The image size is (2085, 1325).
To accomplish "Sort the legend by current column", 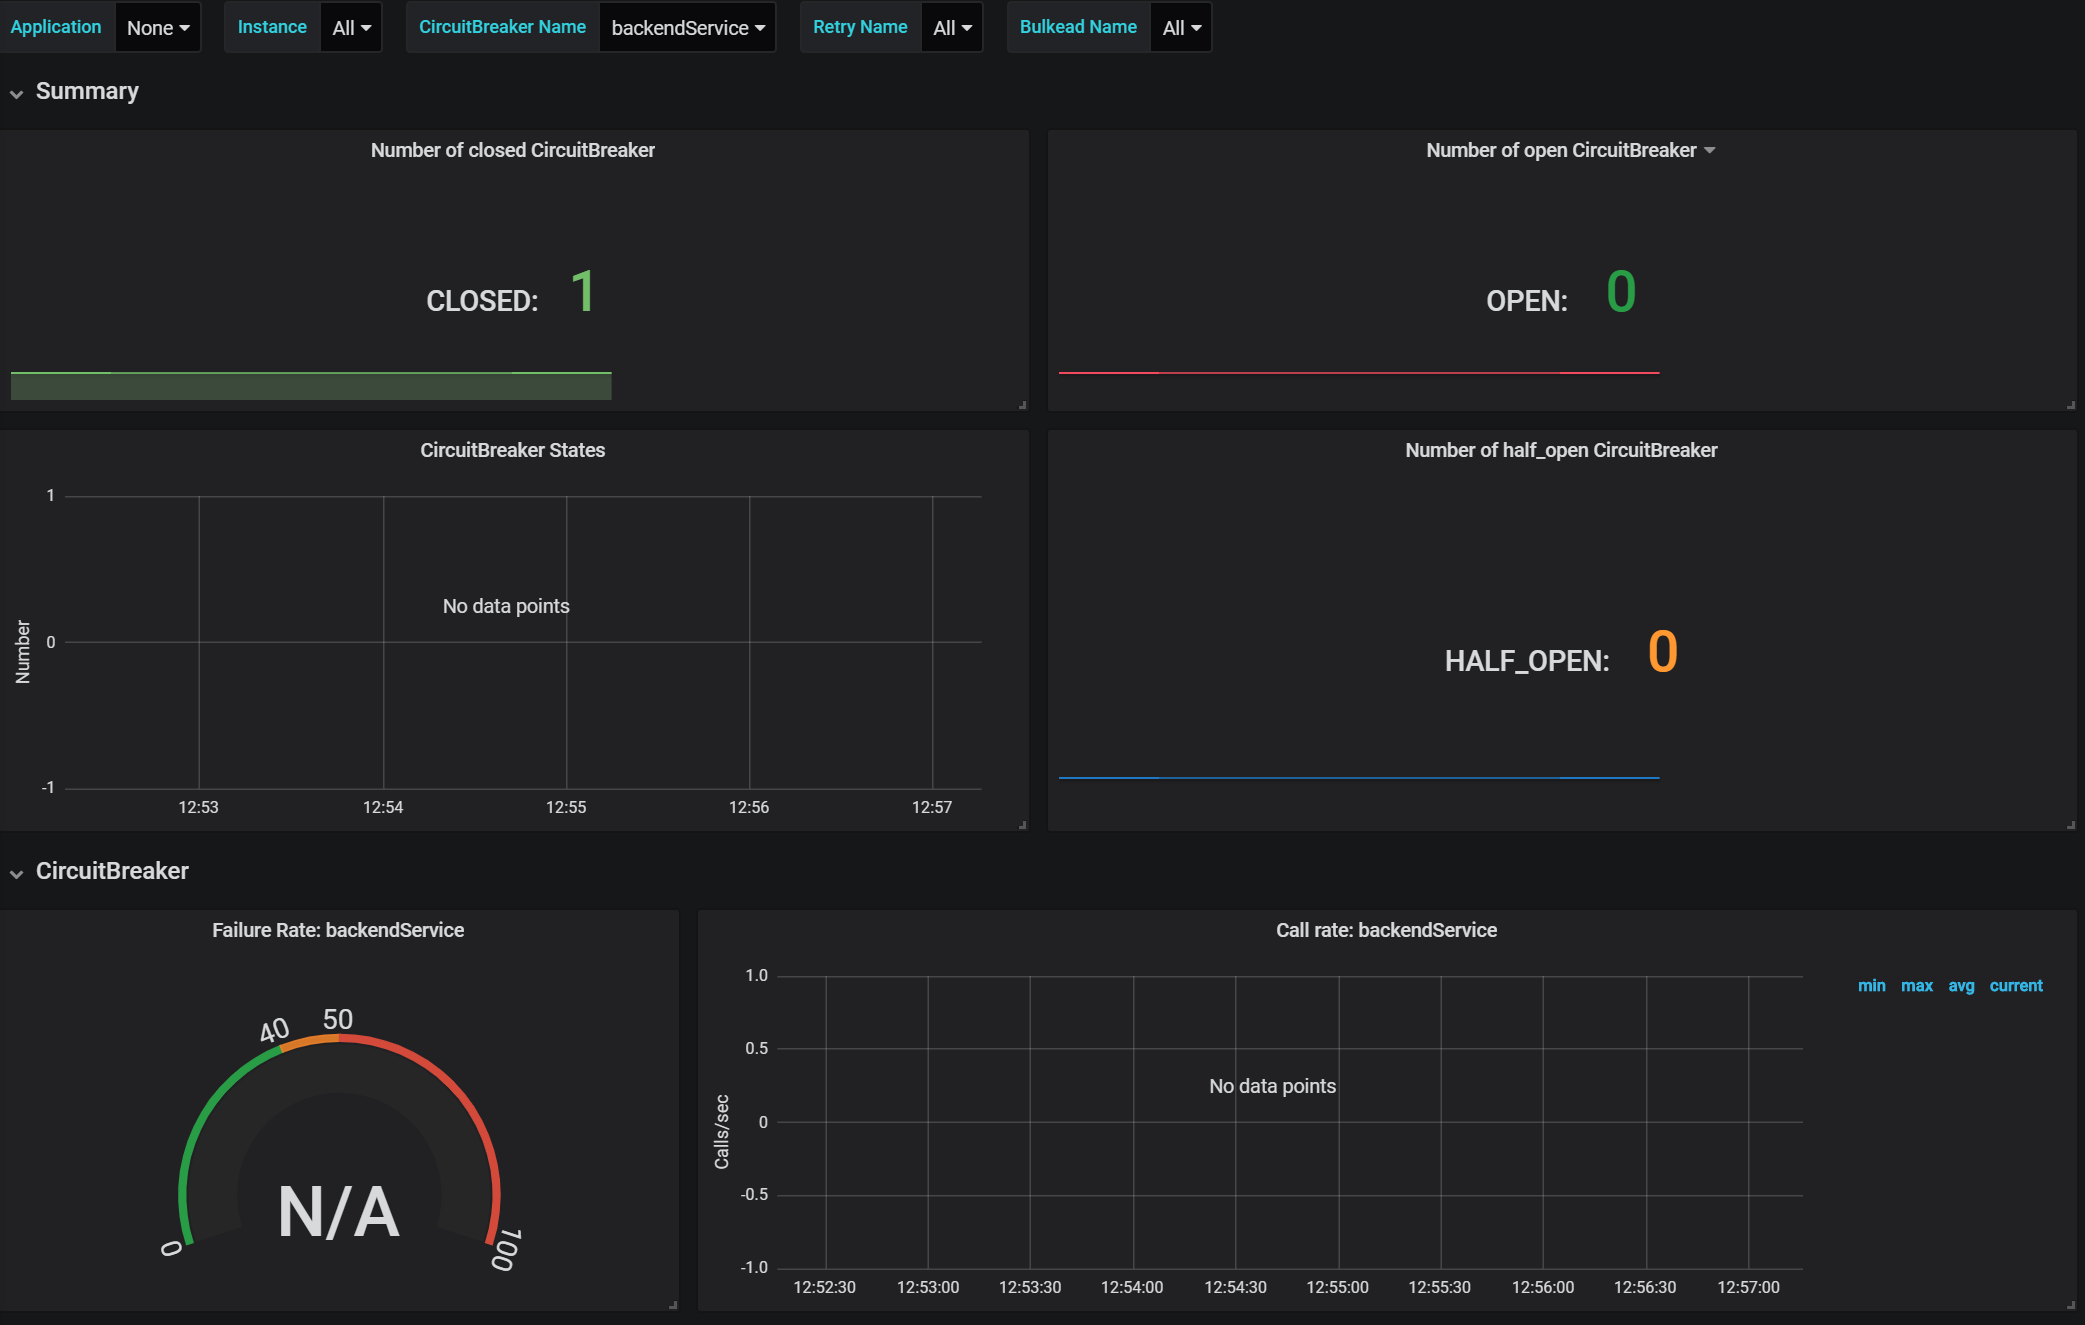I will tap(2015, 986).
